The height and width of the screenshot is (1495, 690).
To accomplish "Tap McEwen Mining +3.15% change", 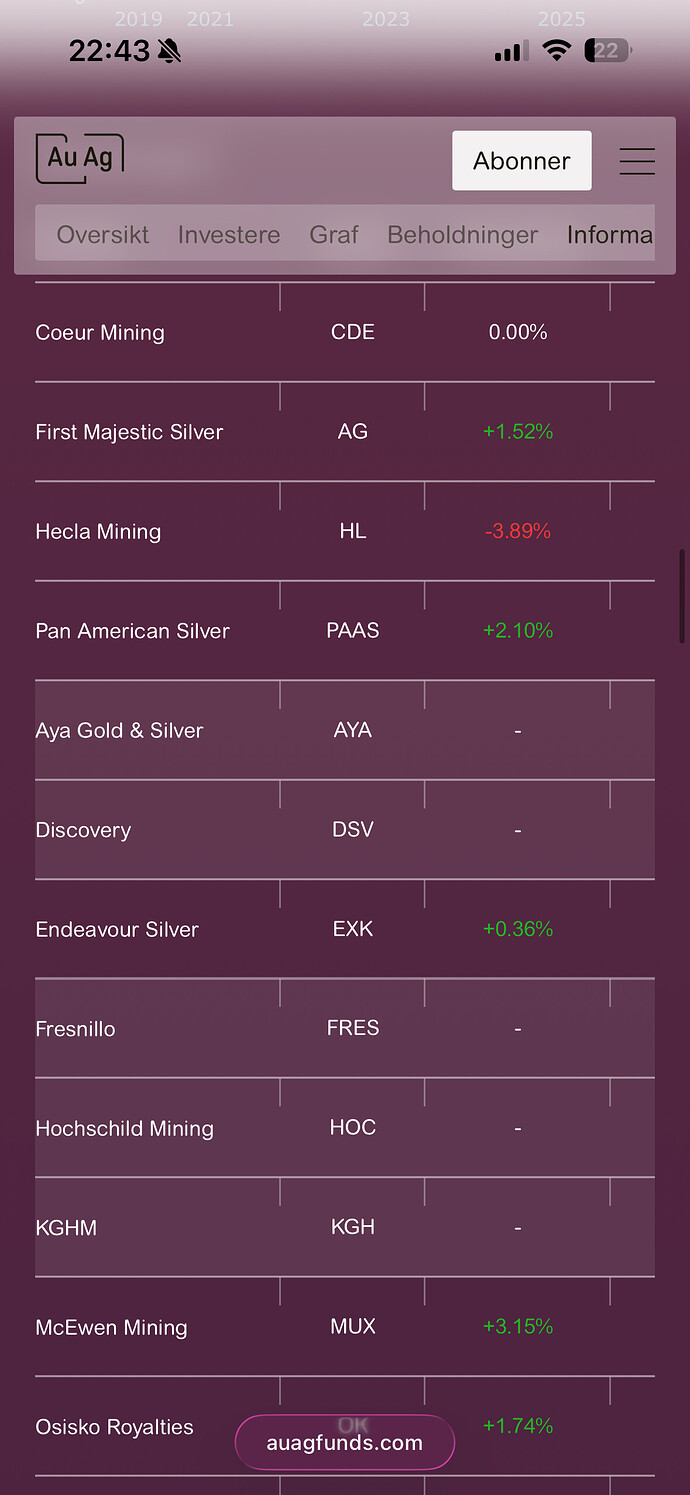I will (x=518, y=1327).
